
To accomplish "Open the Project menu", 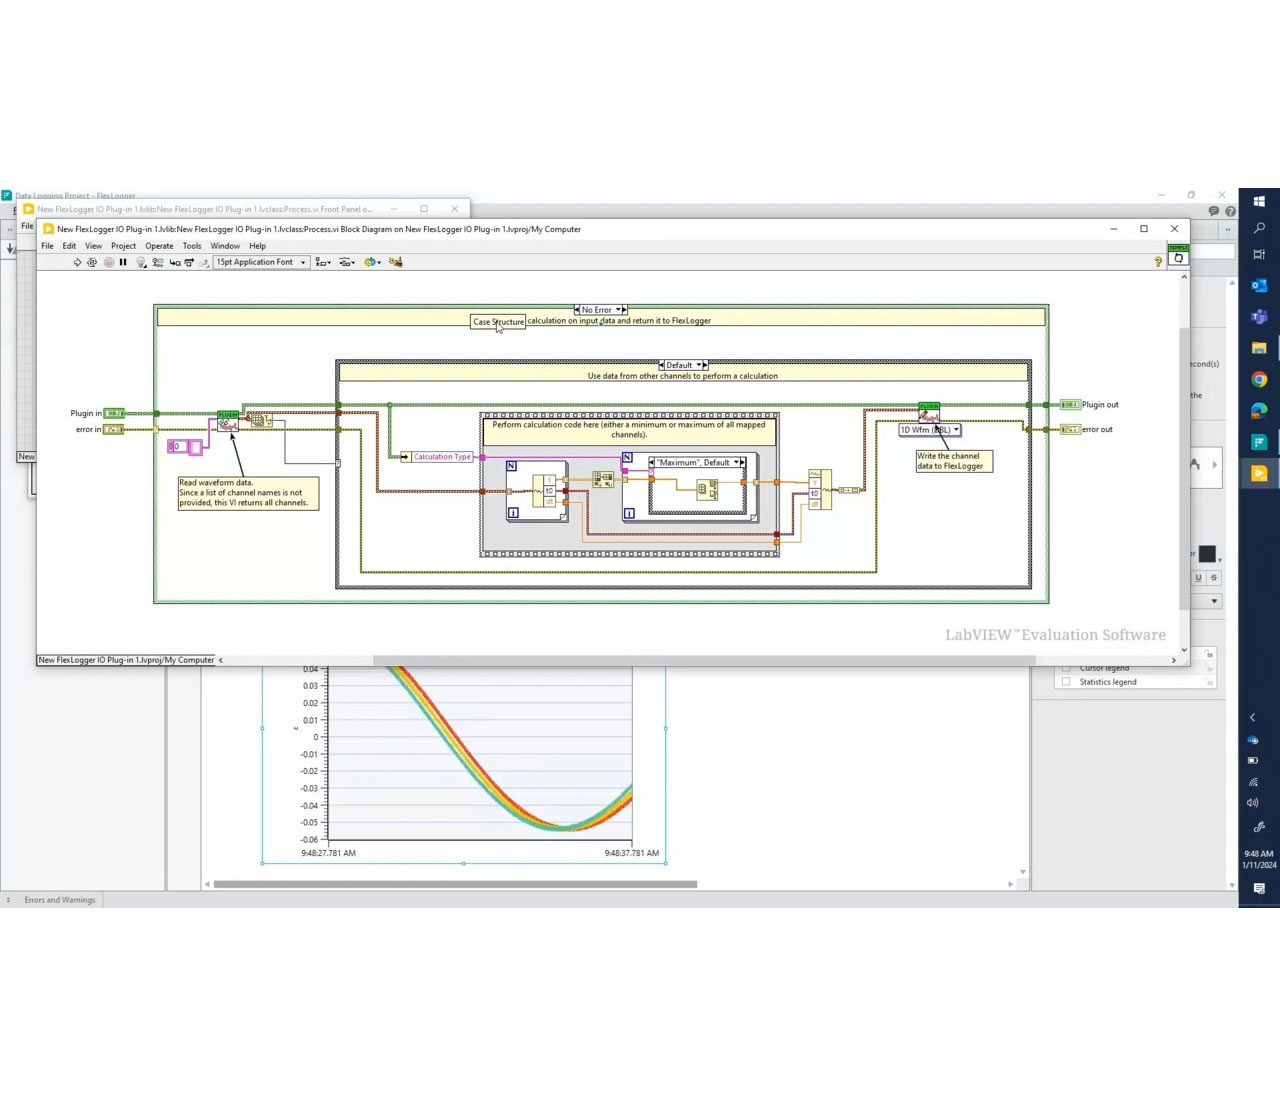I will [123, 246].
